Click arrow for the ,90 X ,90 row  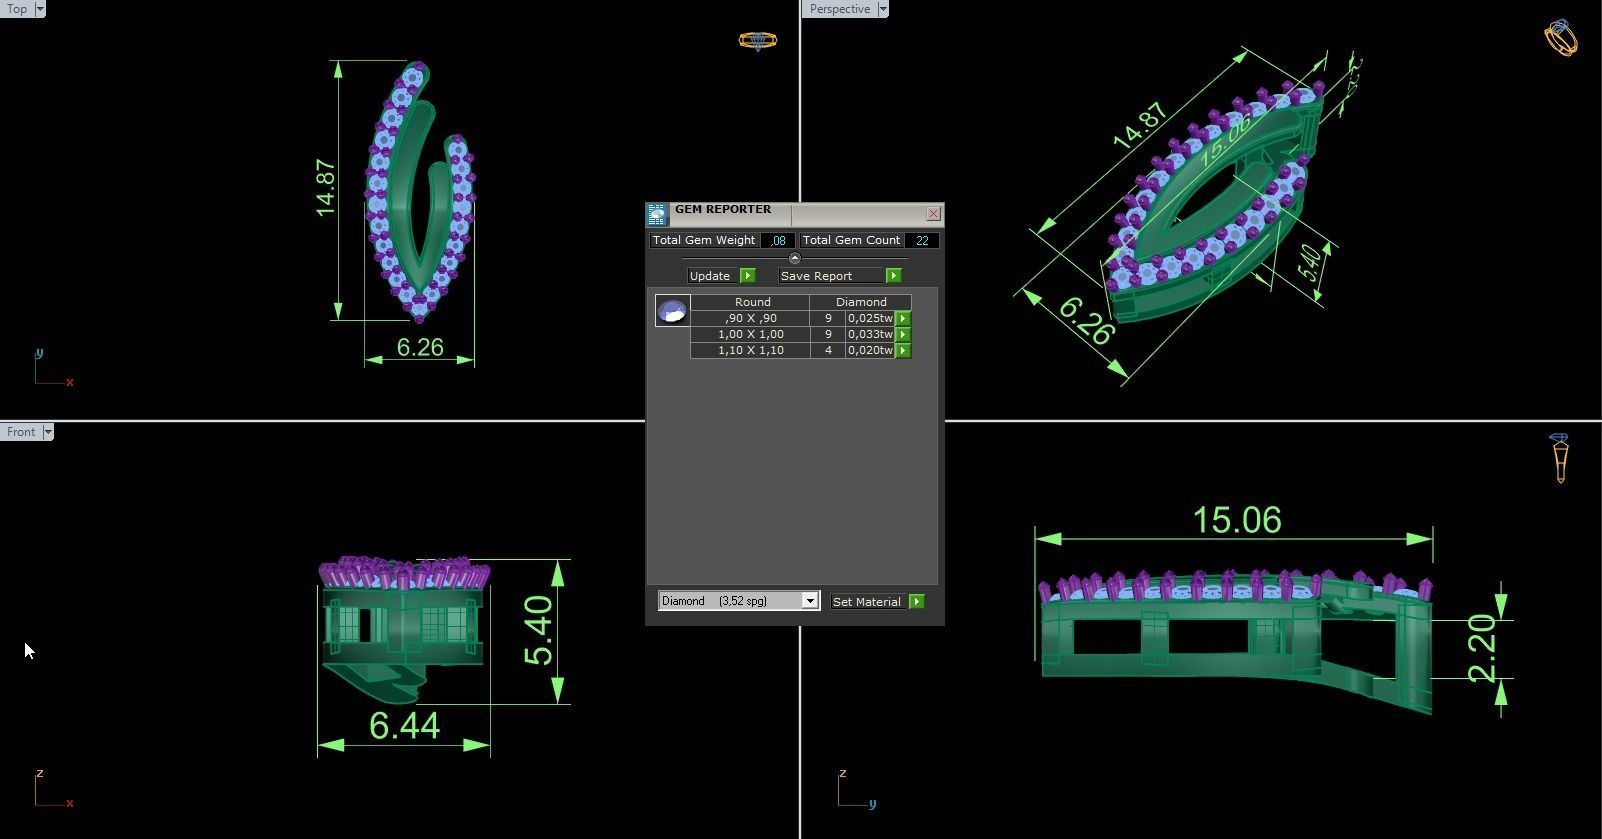[903, 318]
